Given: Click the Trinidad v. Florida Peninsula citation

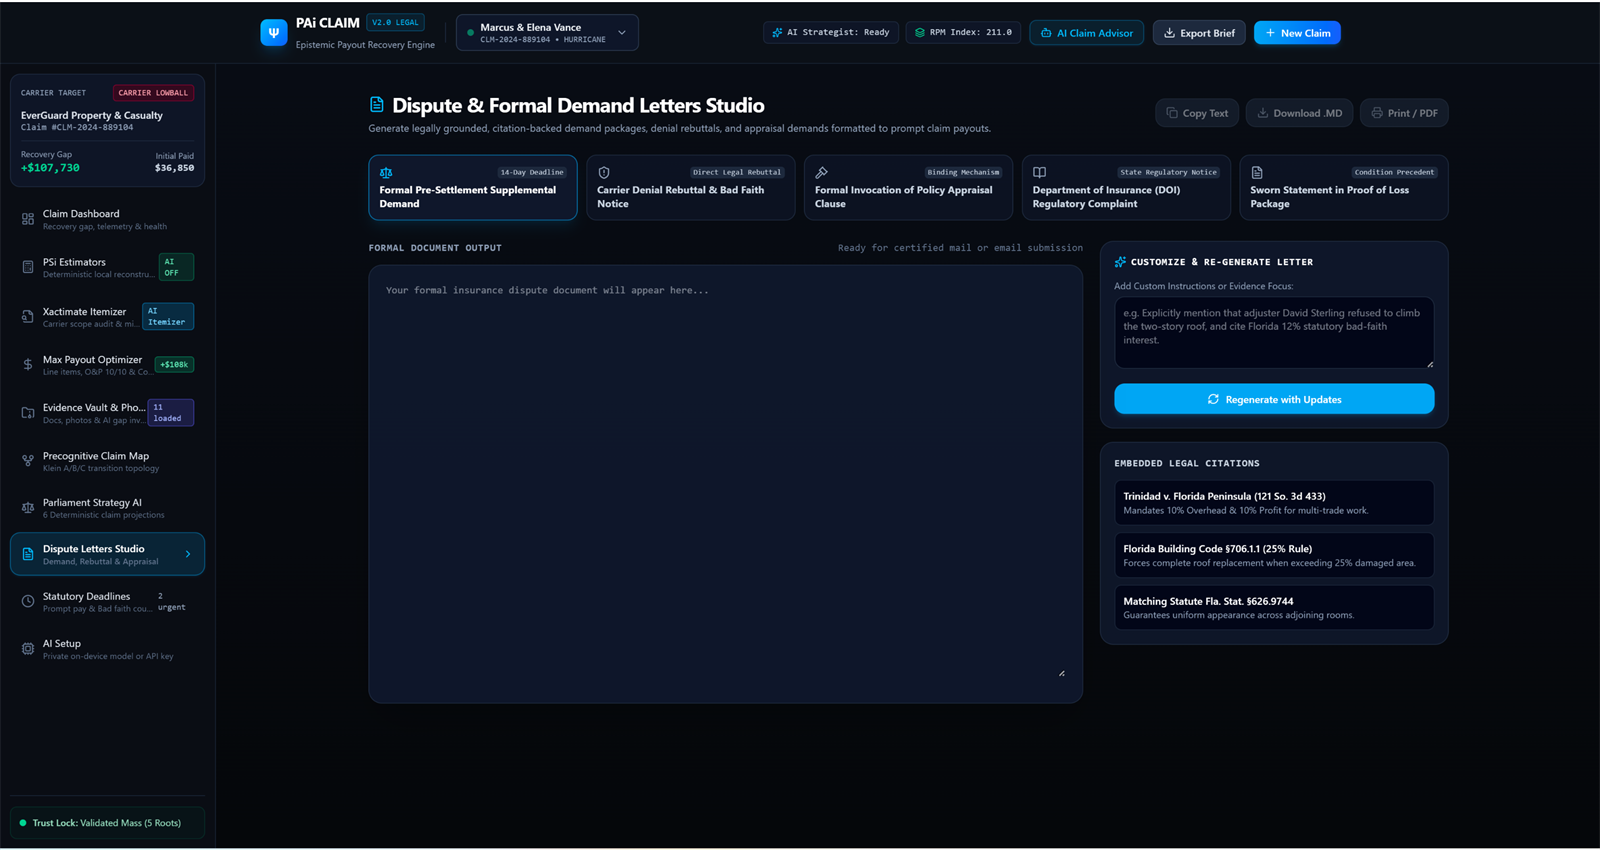Looking at the screenshot, I should pos(1274,503).
